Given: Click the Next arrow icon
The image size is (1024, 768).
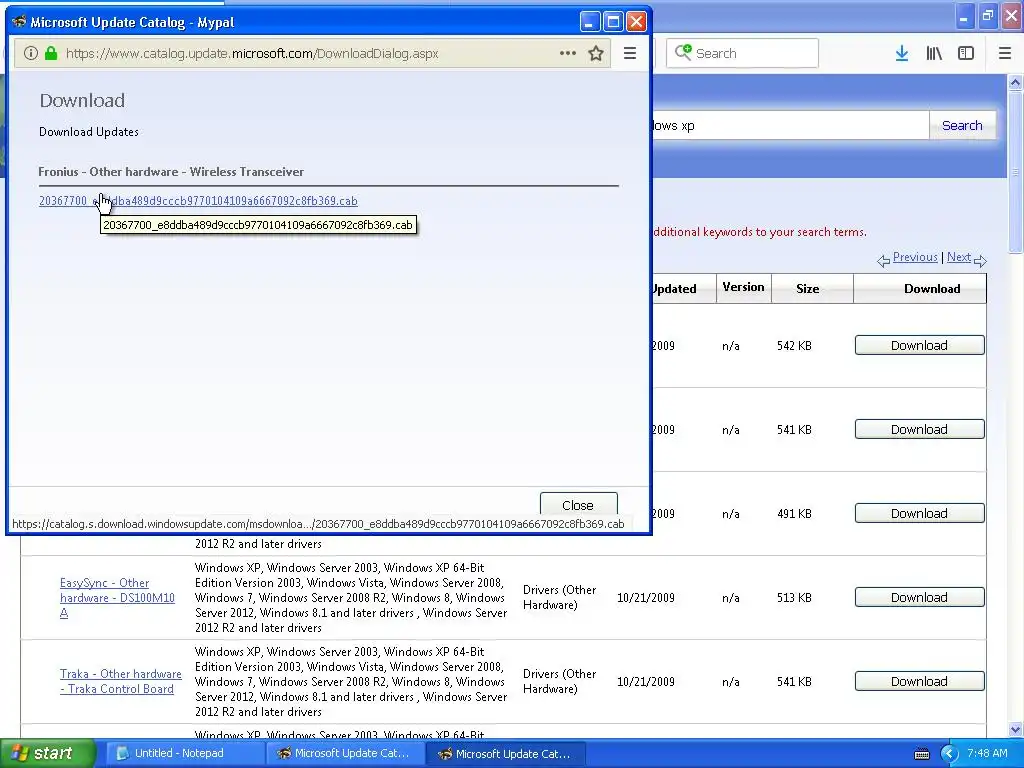Looking at the screenshot, I should (980, 261).
